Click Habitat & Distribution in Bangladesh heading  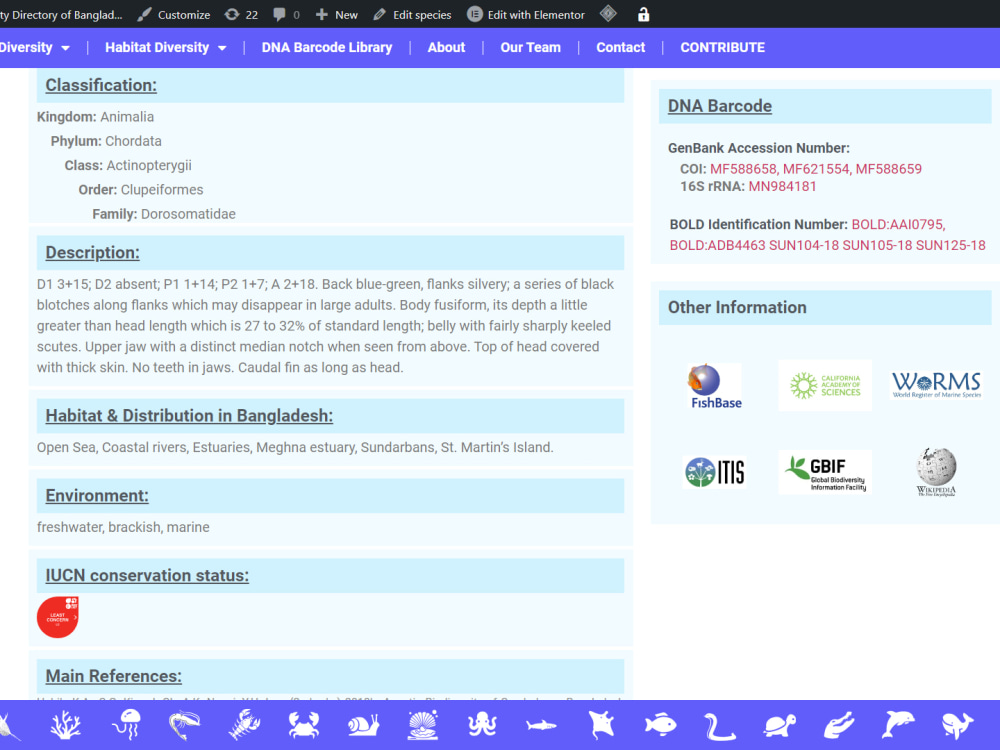tap(189, 415)
